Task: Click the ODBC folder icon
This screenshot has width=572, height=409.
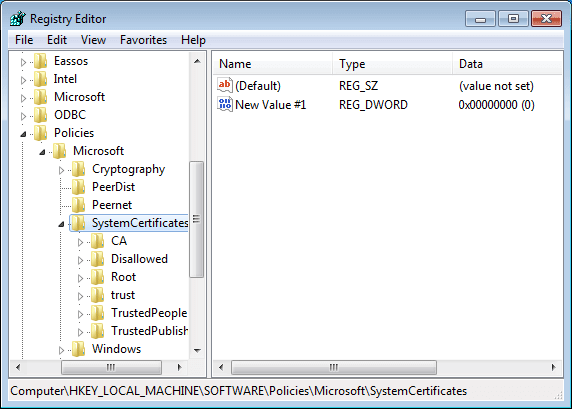Action: point(40,115)
